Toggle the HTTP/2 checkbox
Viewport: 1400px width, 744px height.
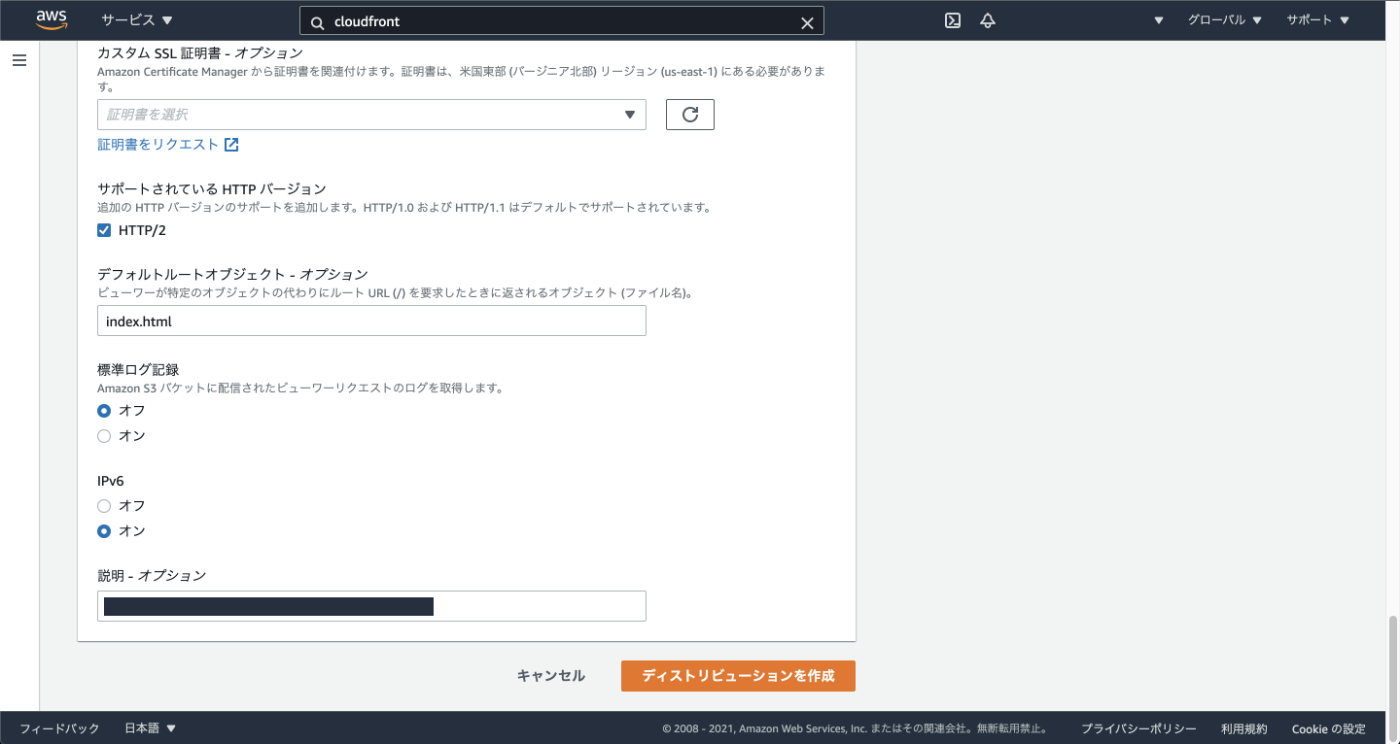click(x=104, y=231)
